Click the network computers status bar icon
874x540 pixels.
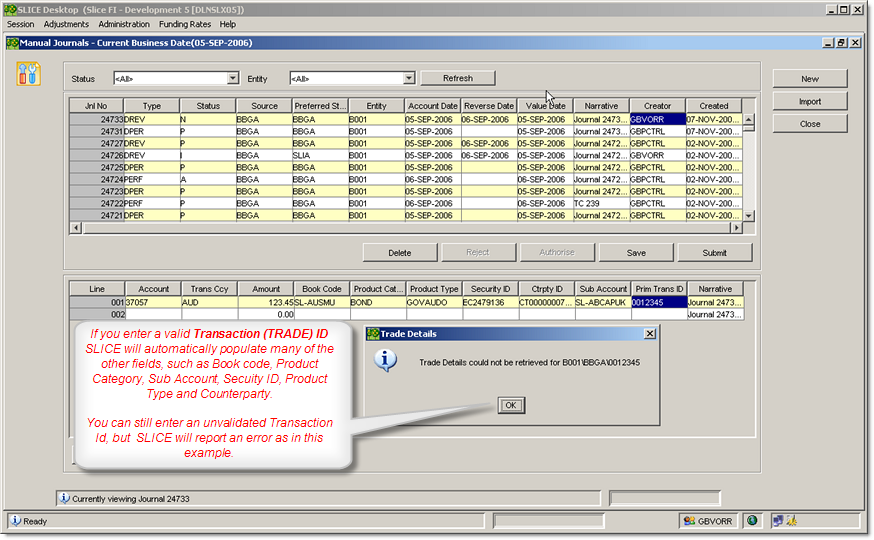pos(777,521)
